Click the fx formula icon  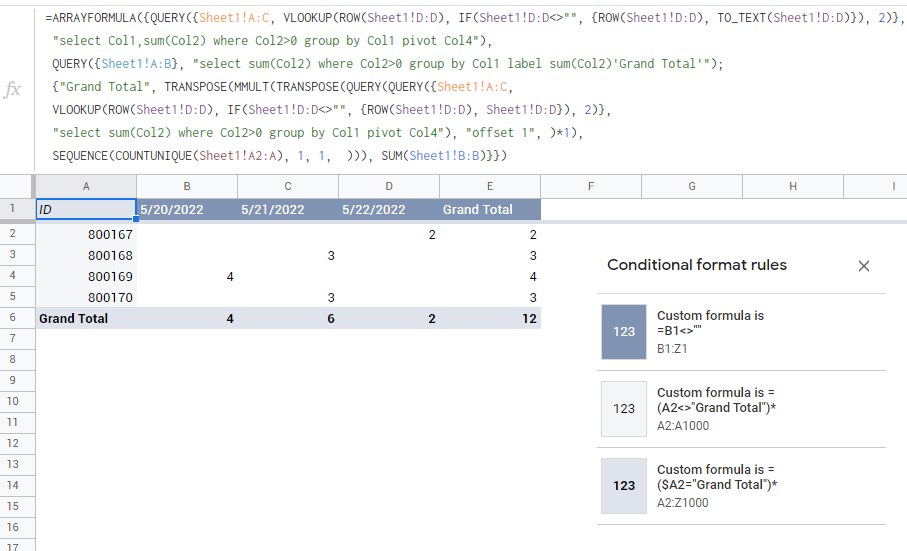pyautogui.click(x=12, y=89)
